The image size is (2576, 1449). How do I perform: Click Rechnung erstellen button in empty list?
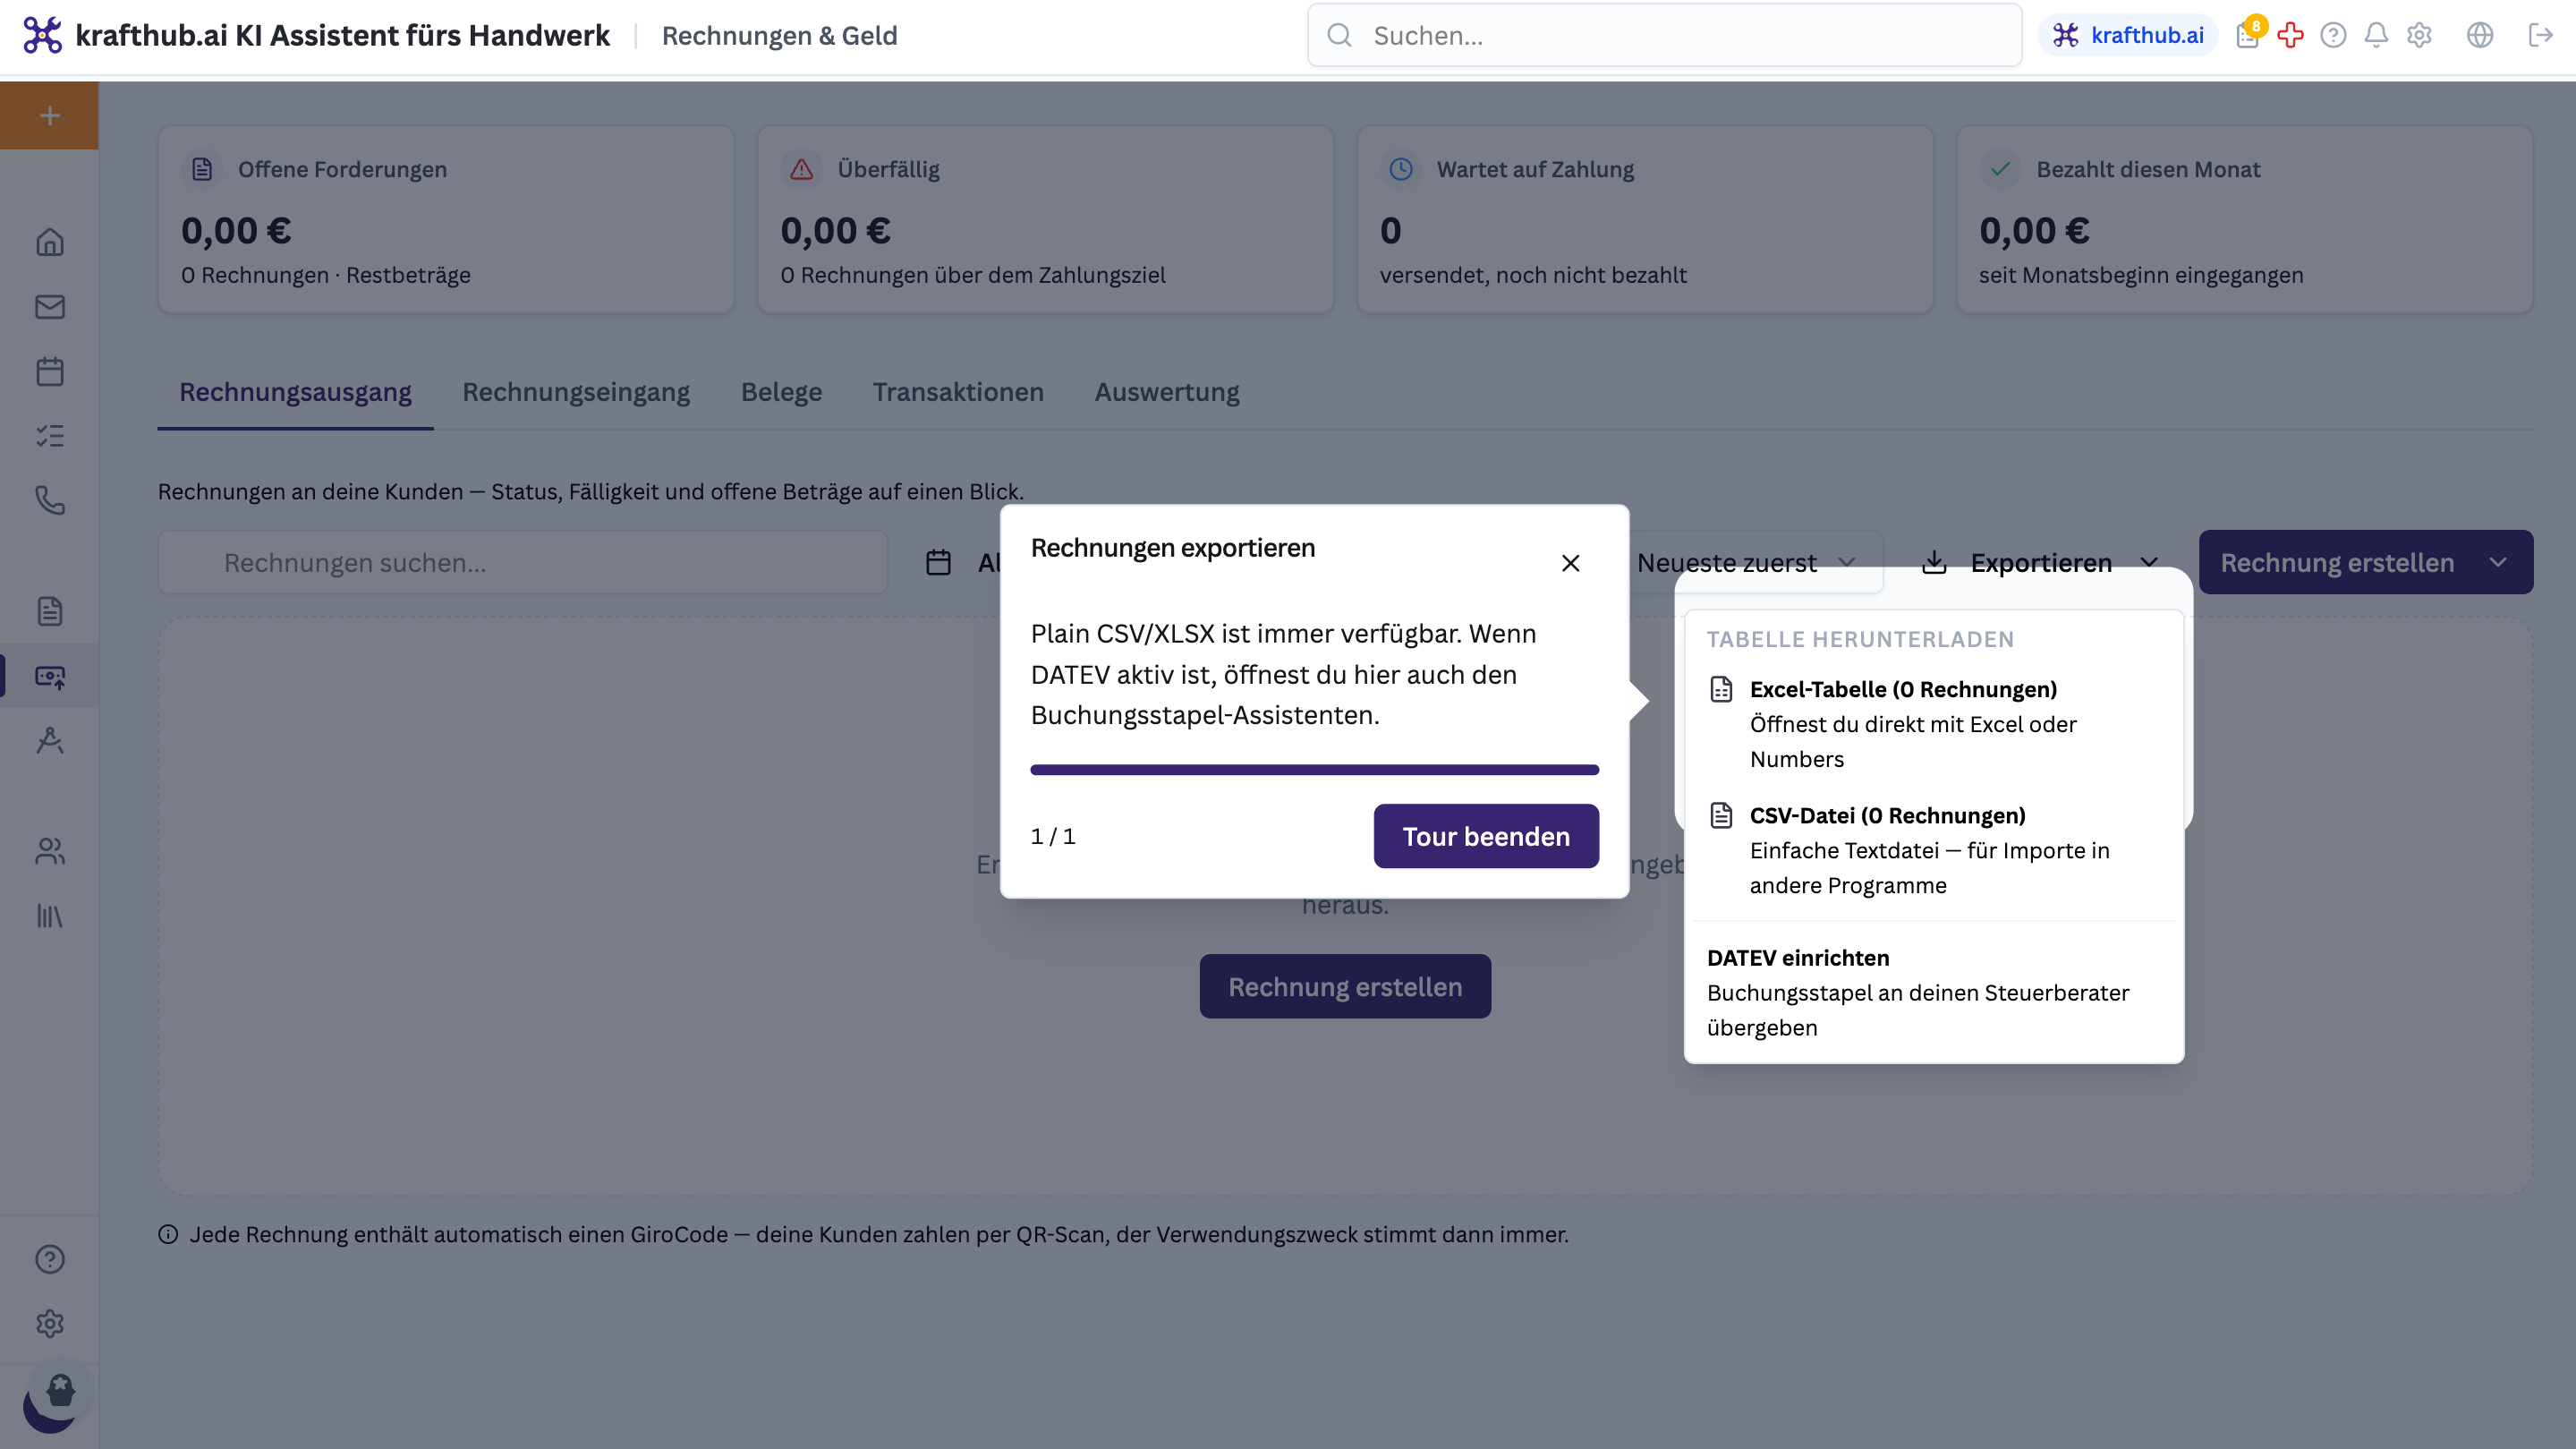(x=1345, y=987)
